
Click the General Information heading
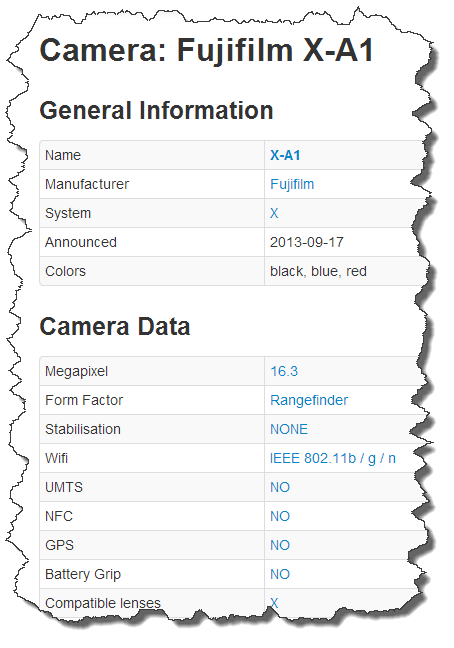[x=157, y=111]
